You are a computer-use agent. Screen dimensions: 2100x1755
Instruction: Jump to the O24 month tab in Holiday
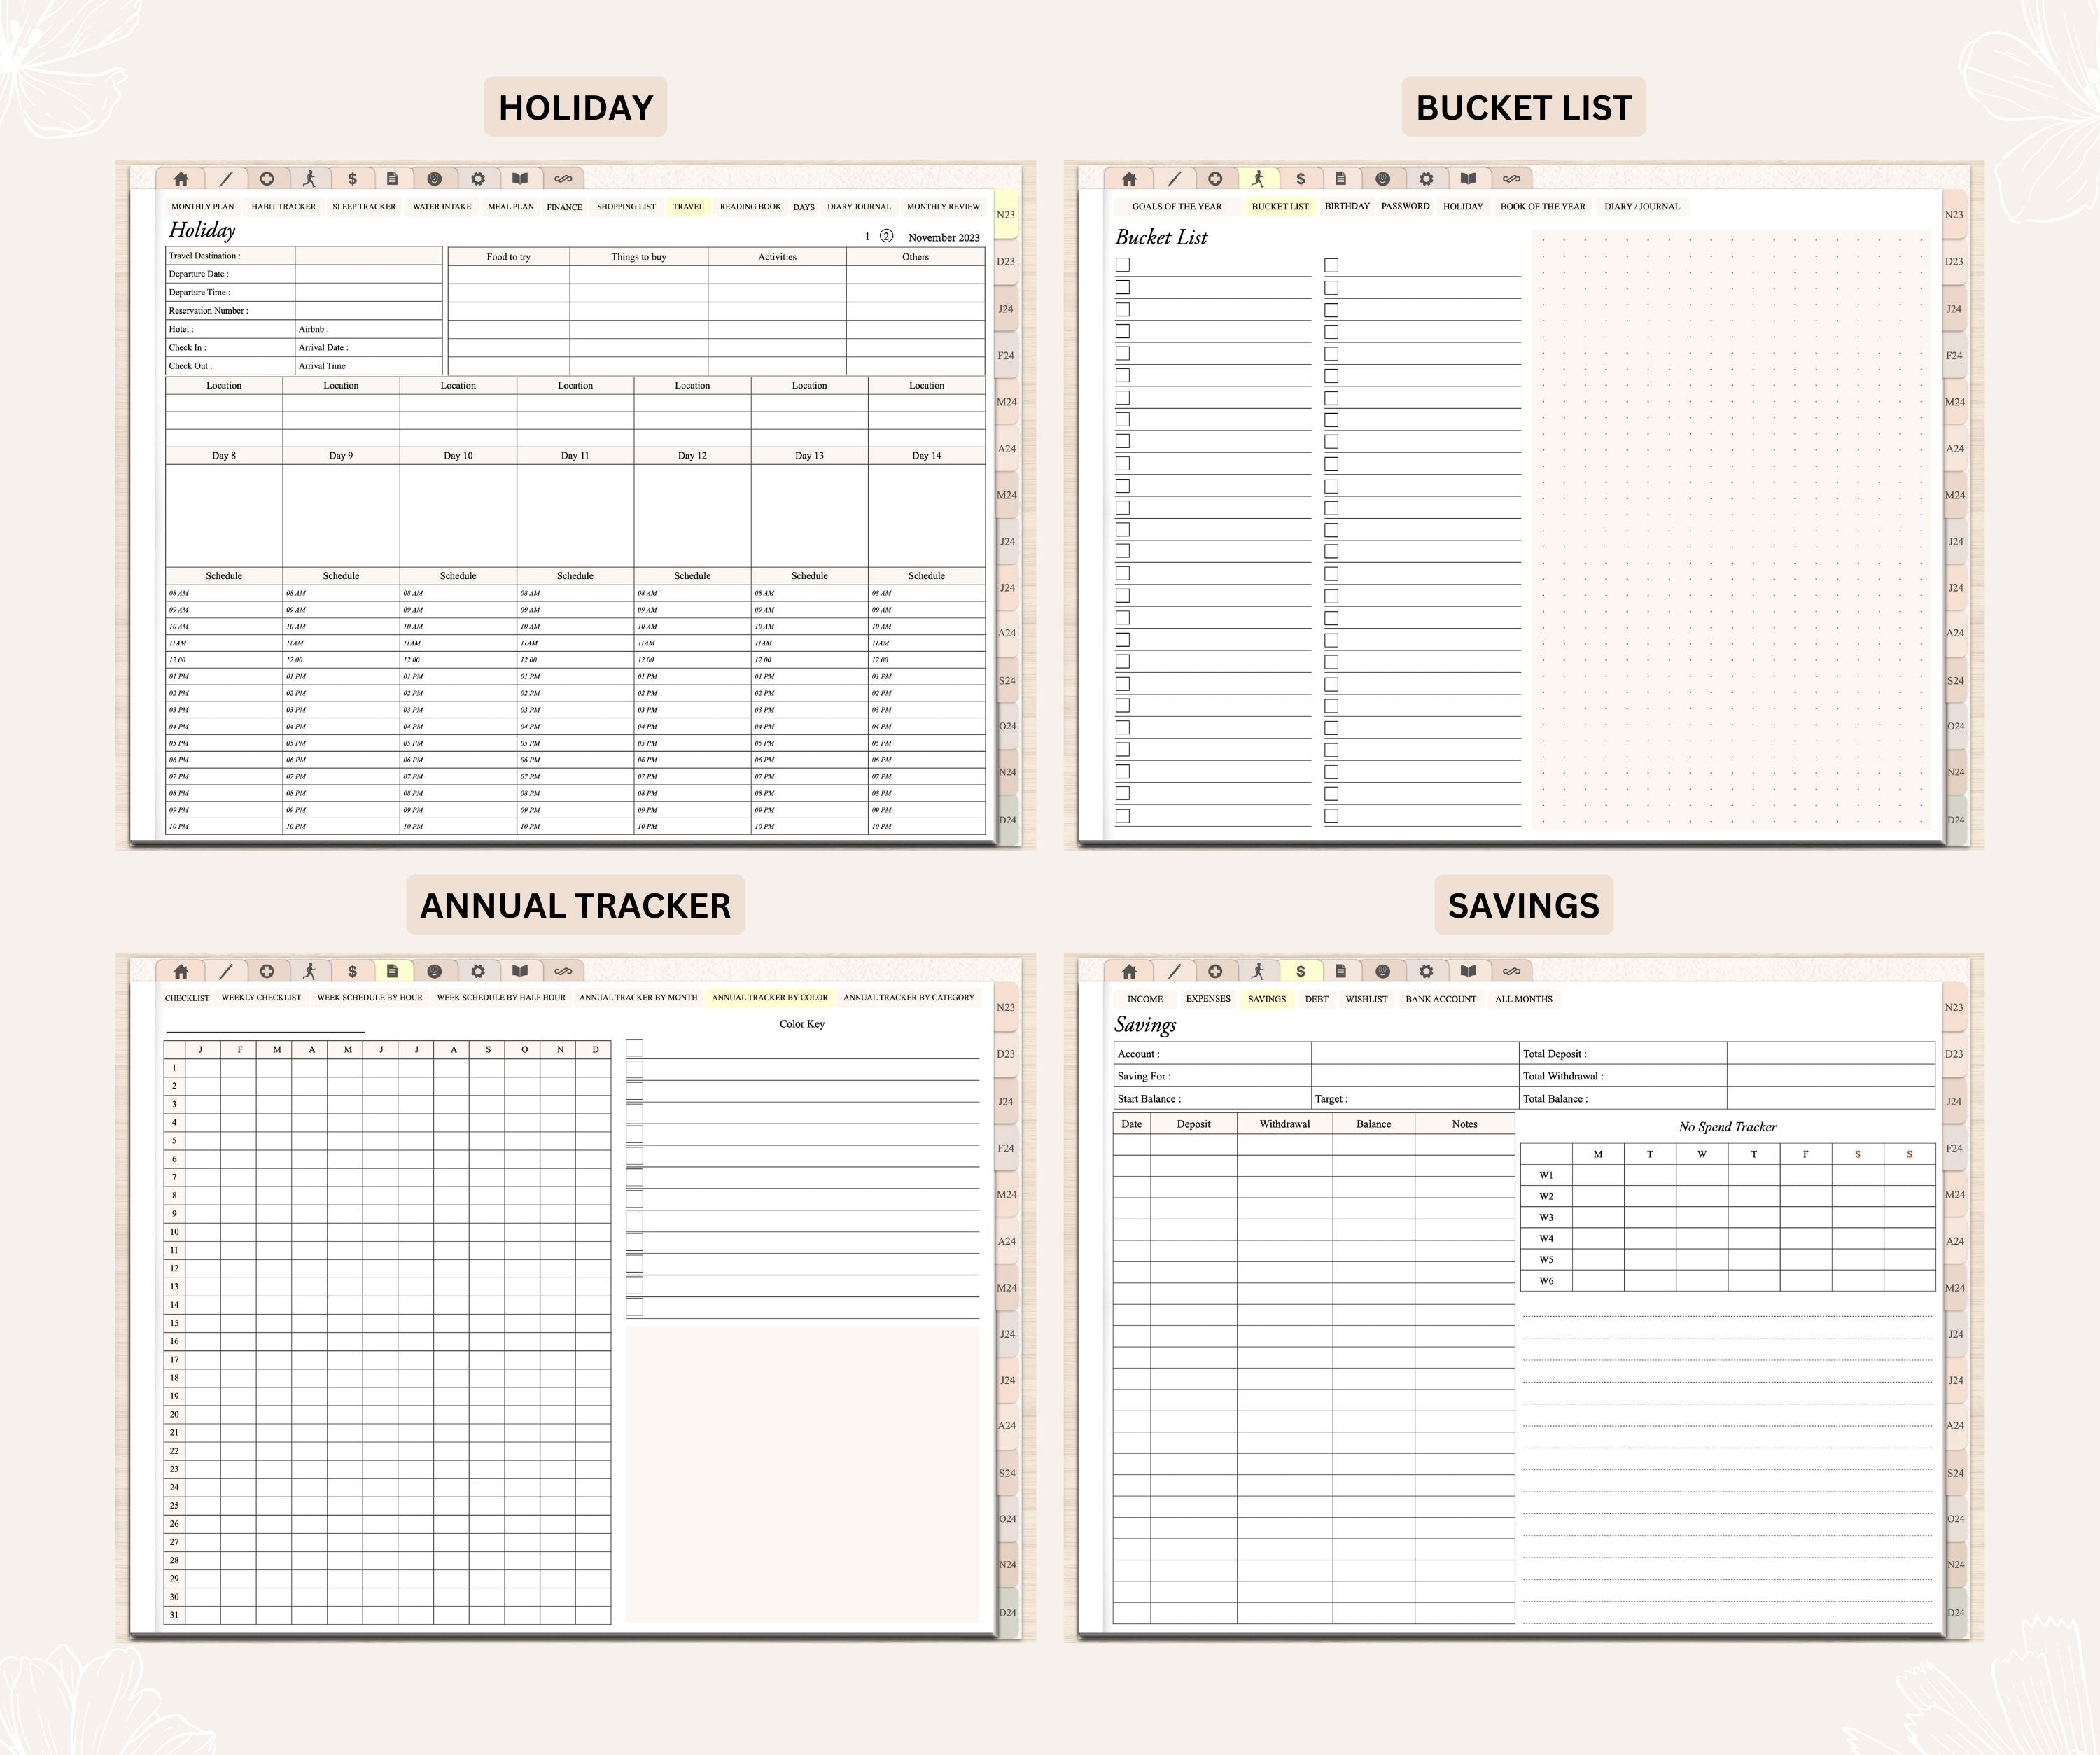tap(1006, 726)
